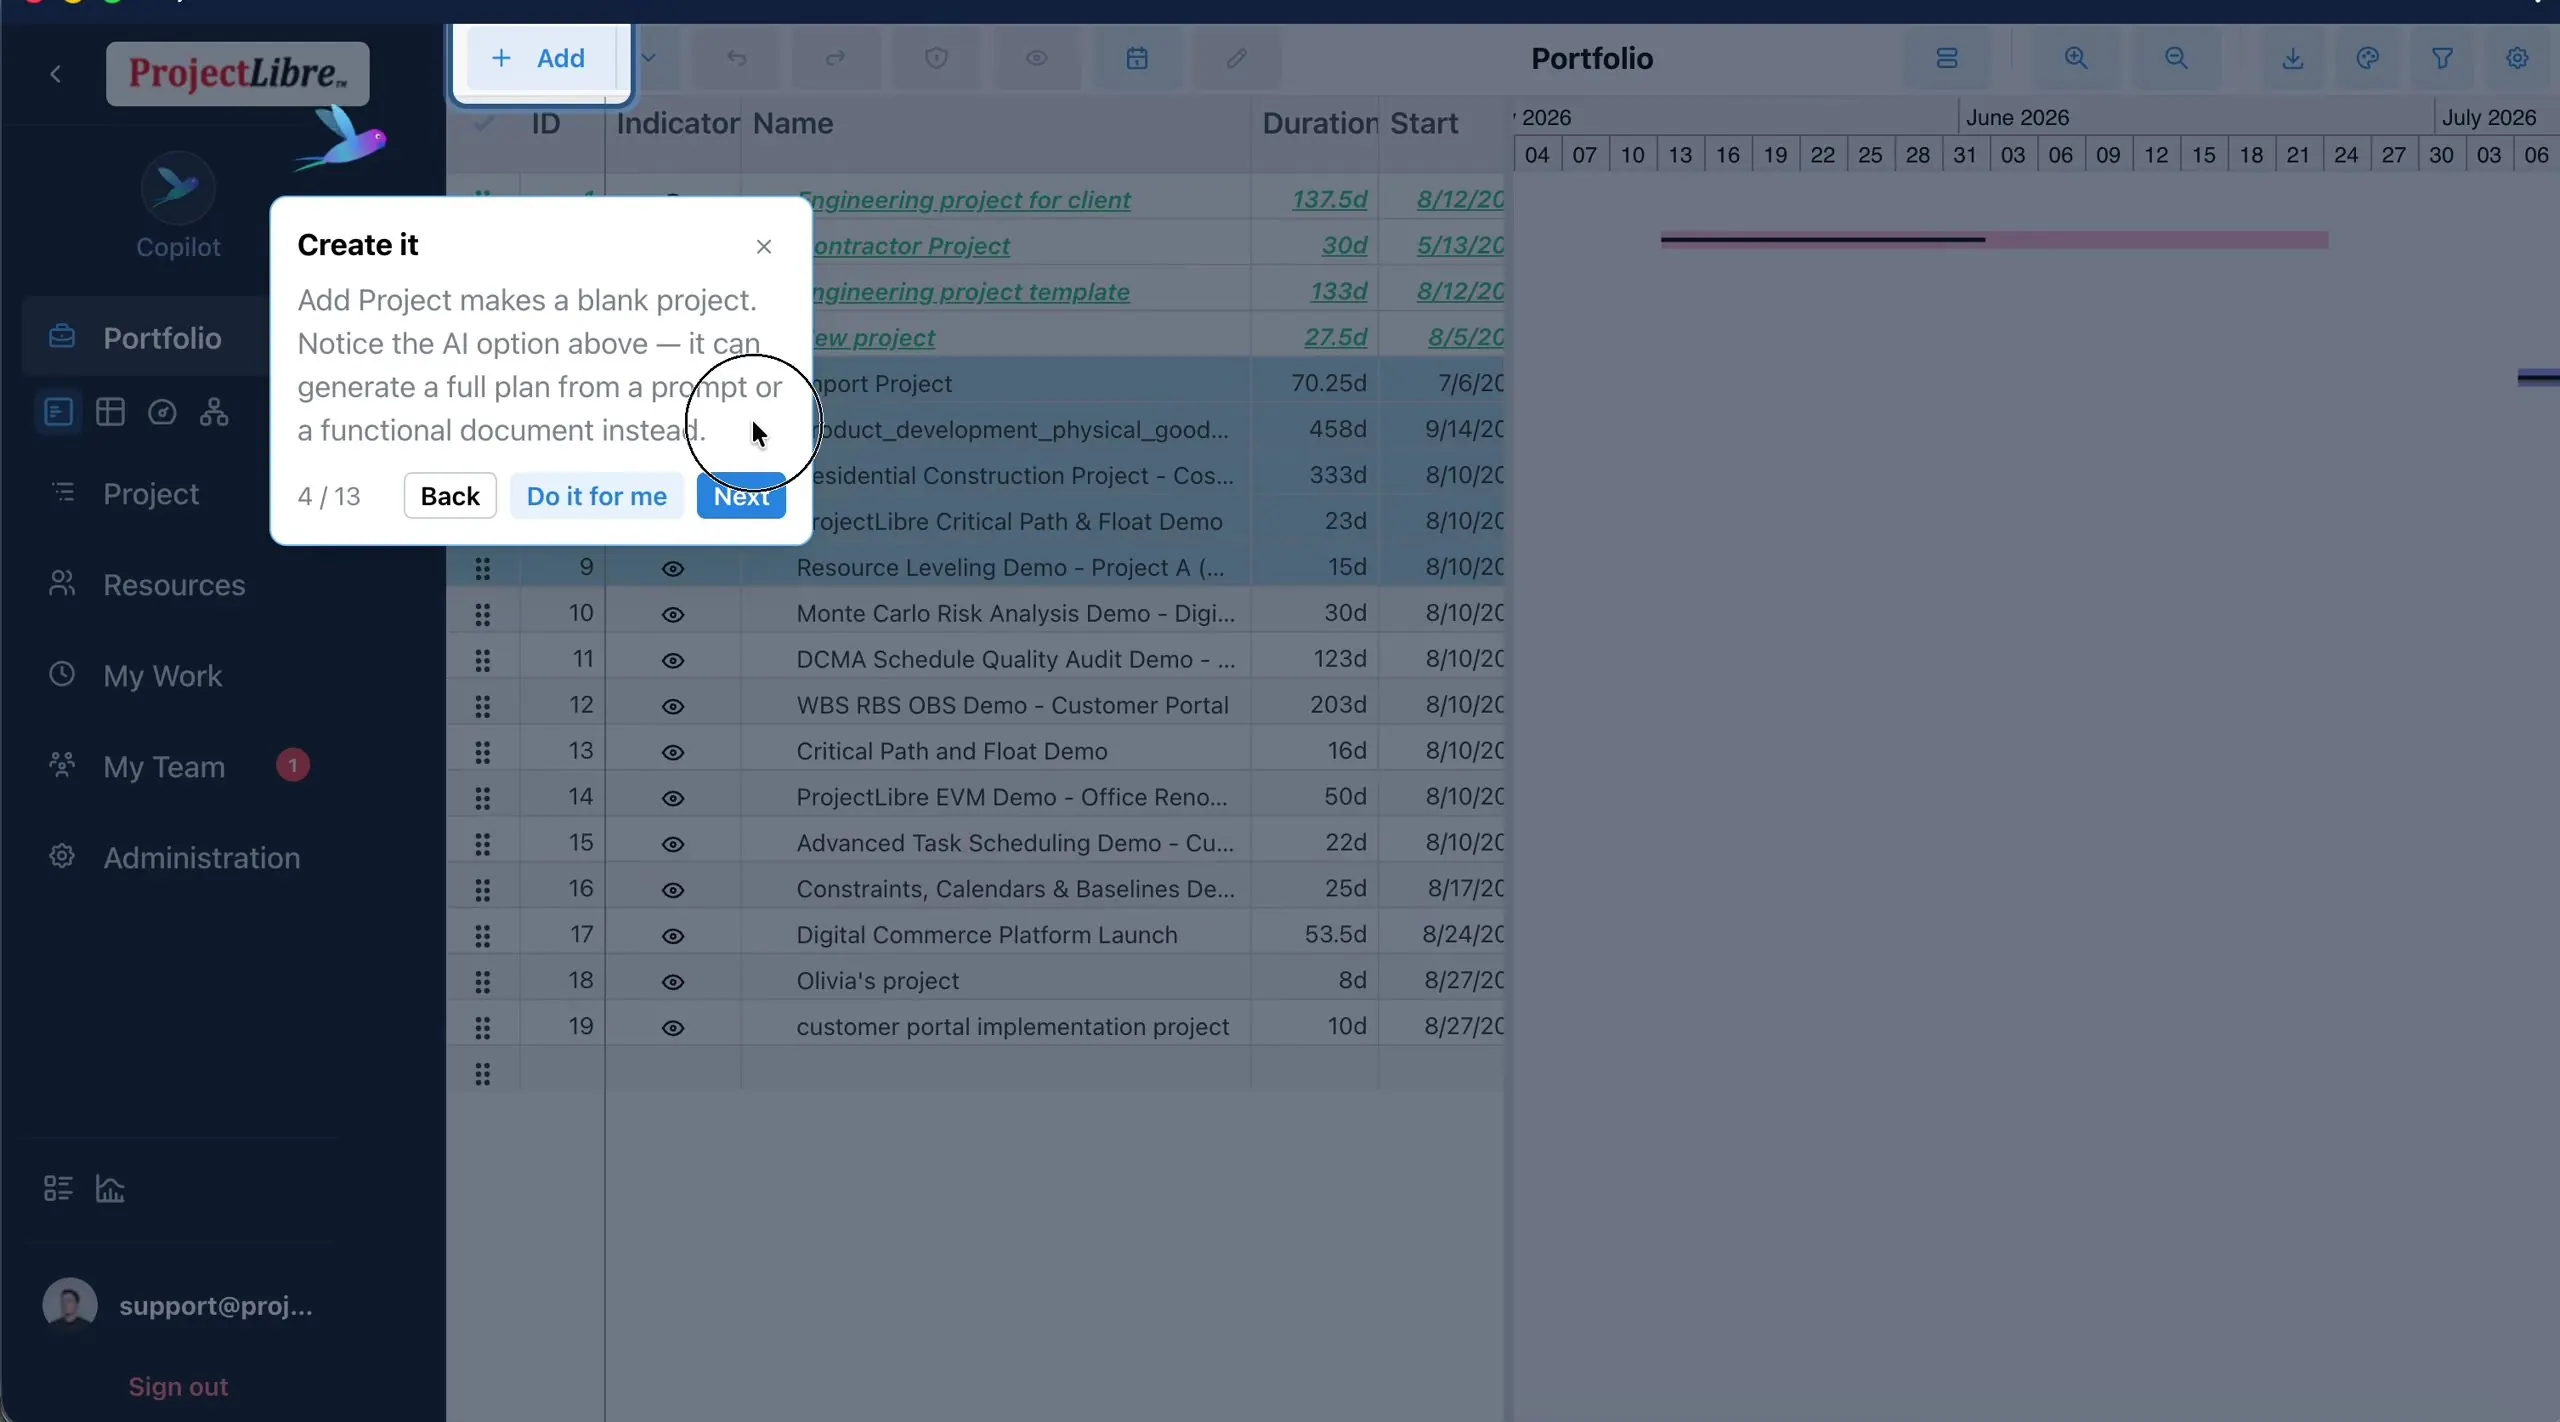The image size is (2560, 1422).
Task: Click Sign out link
Action: [x=178, y=1386]
